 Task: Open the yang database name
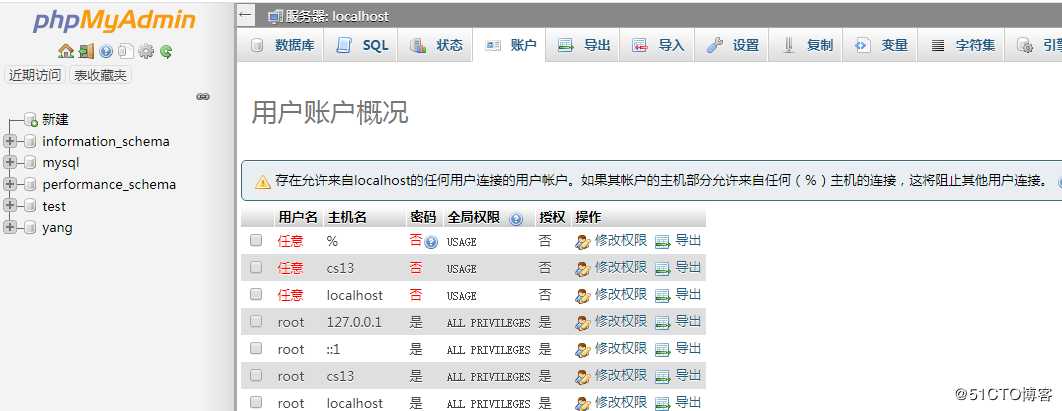point(57,228)
